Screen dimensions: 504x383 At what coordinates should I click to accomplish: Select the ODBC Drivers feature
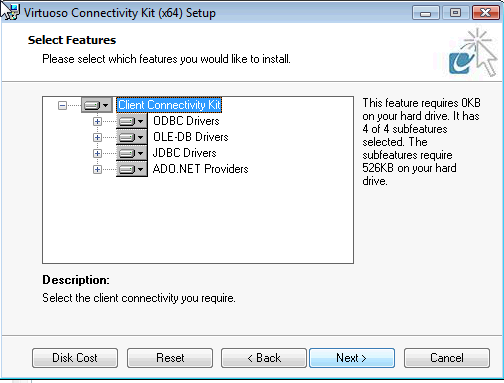(x=186, y=121)
